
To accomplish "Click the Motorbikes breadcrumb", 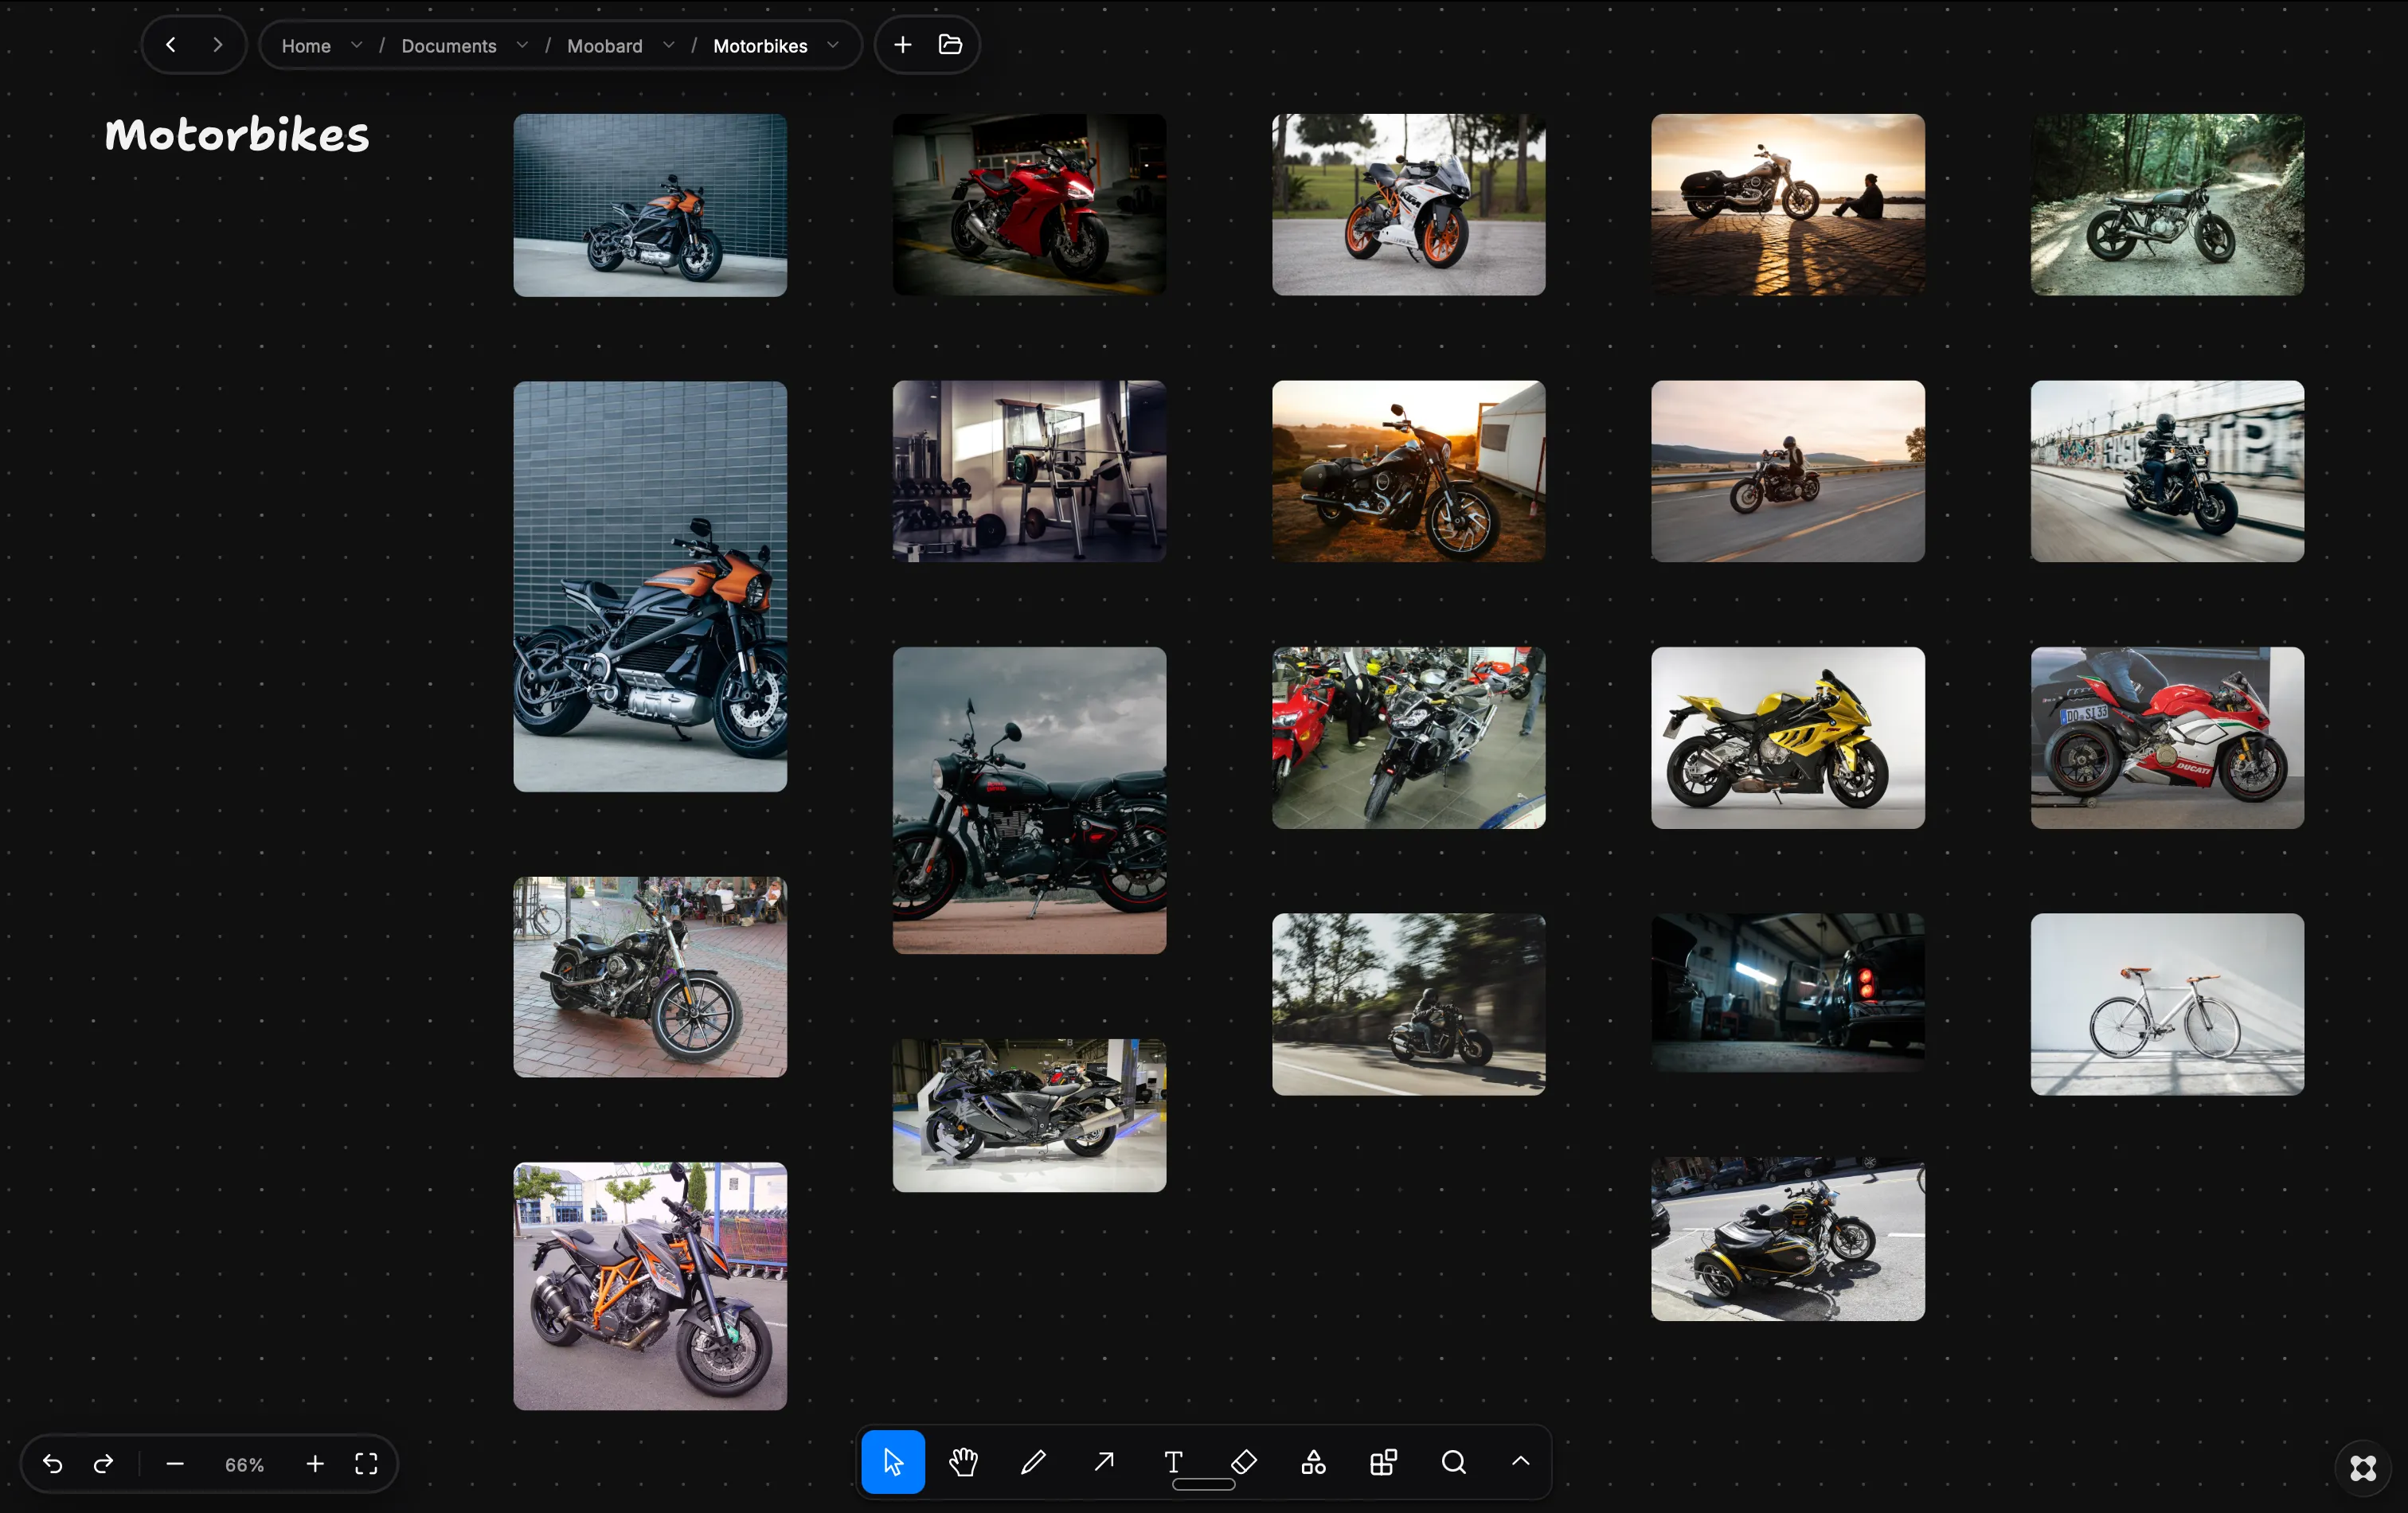I will click(x=760, y=46).
